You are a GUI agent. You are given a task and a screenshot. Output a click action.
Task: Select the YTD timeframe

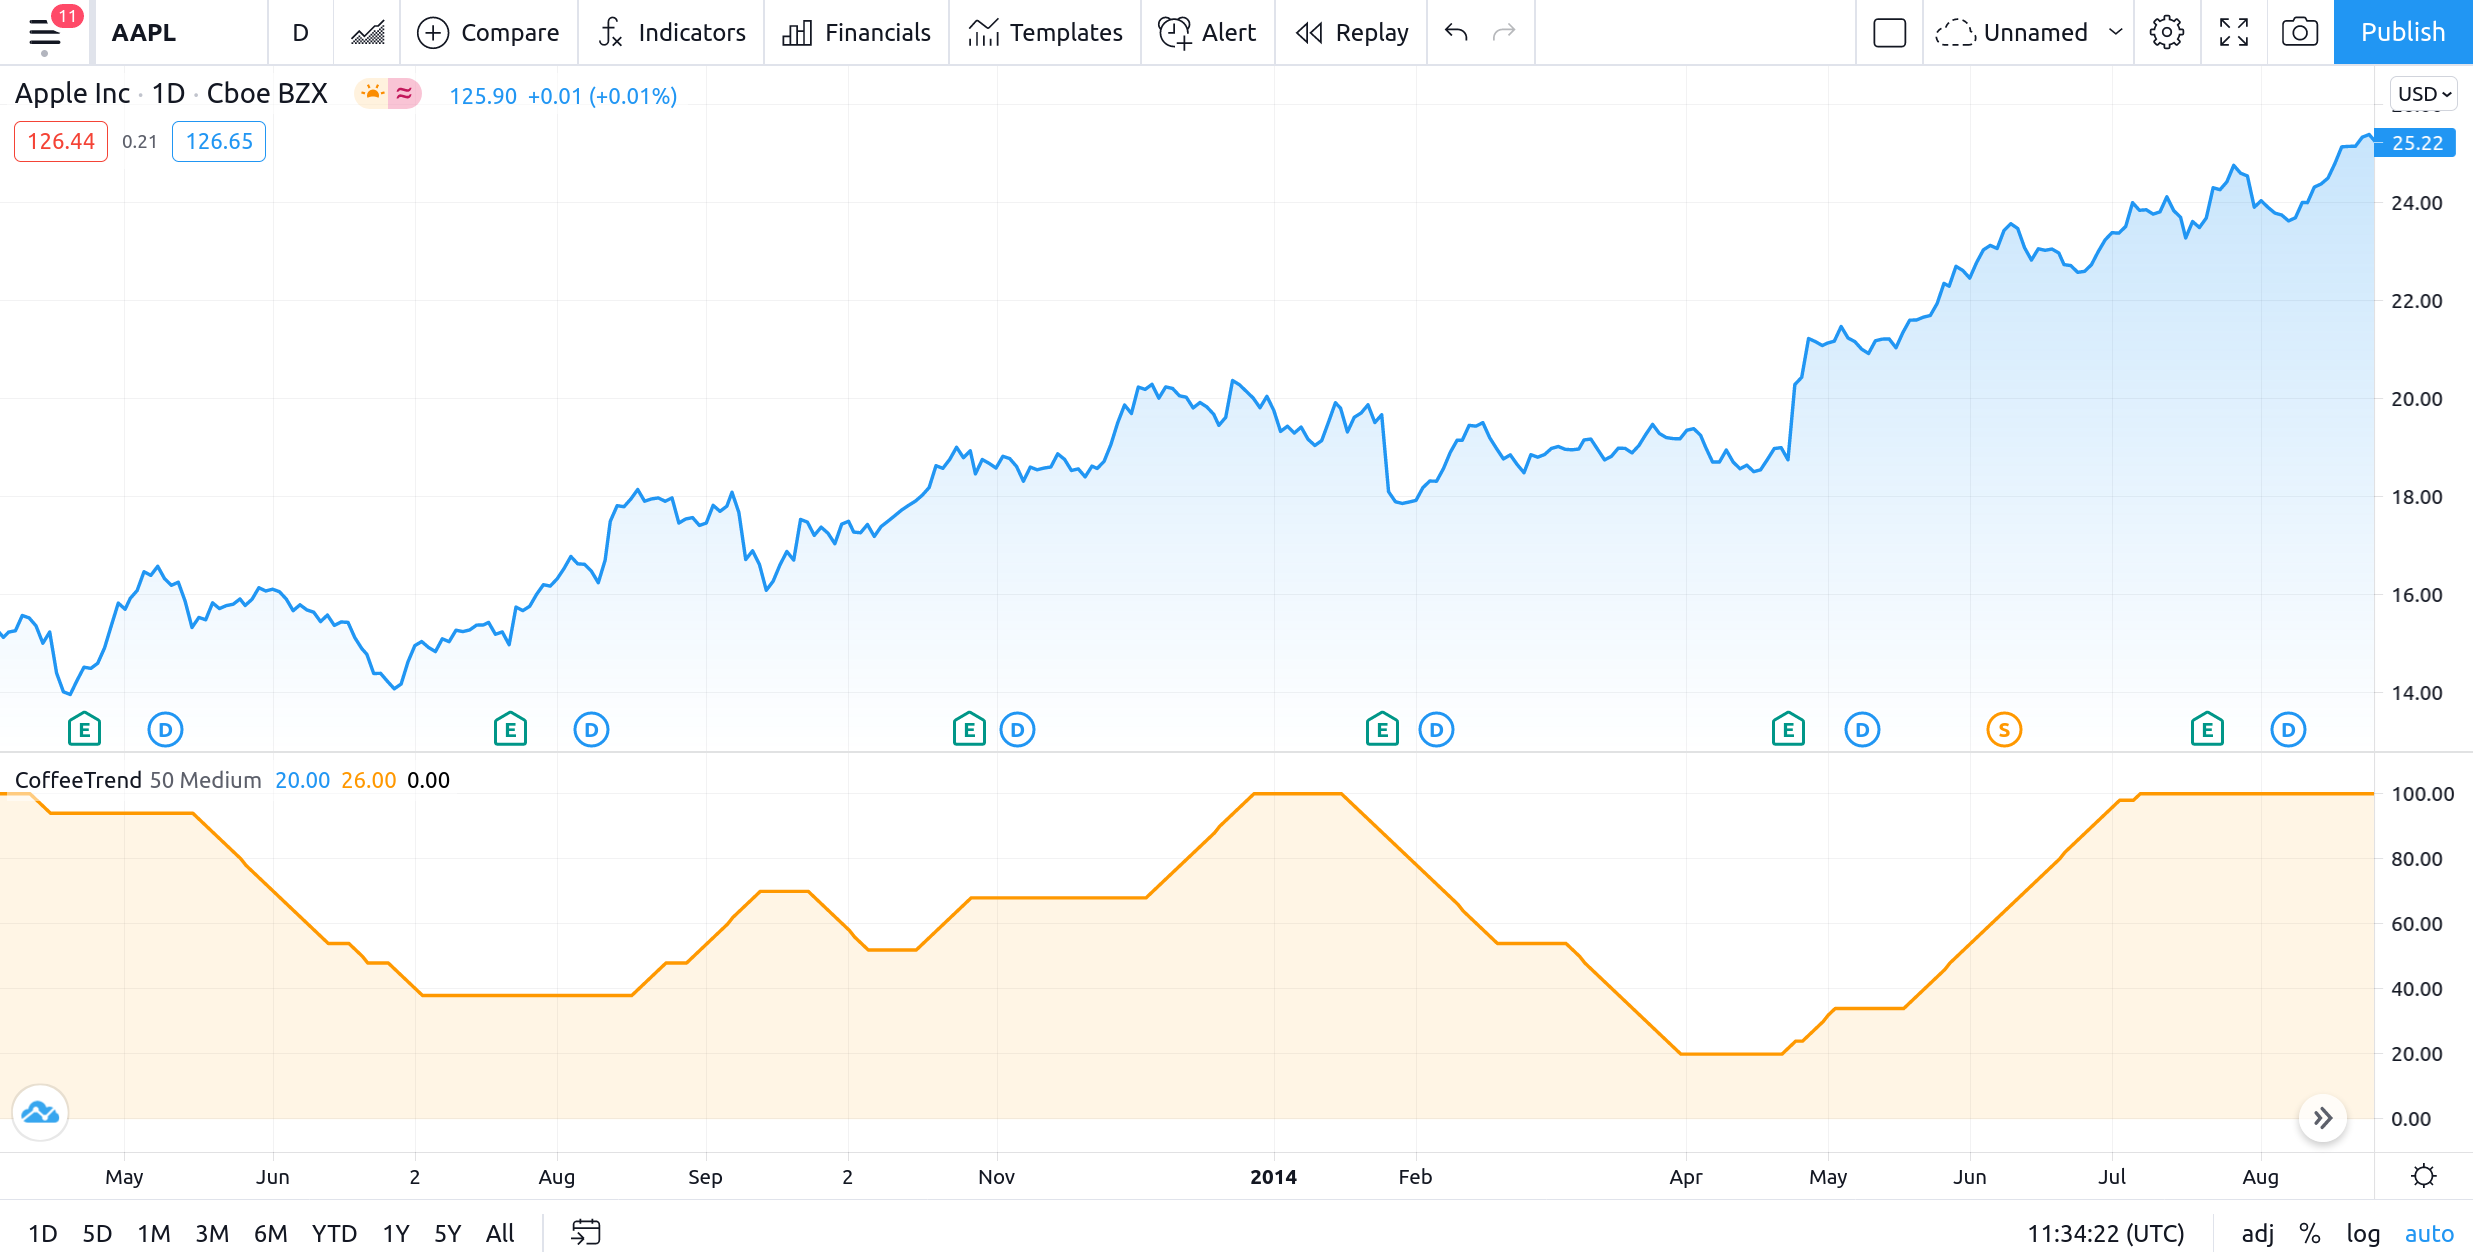pos(331,1233)
